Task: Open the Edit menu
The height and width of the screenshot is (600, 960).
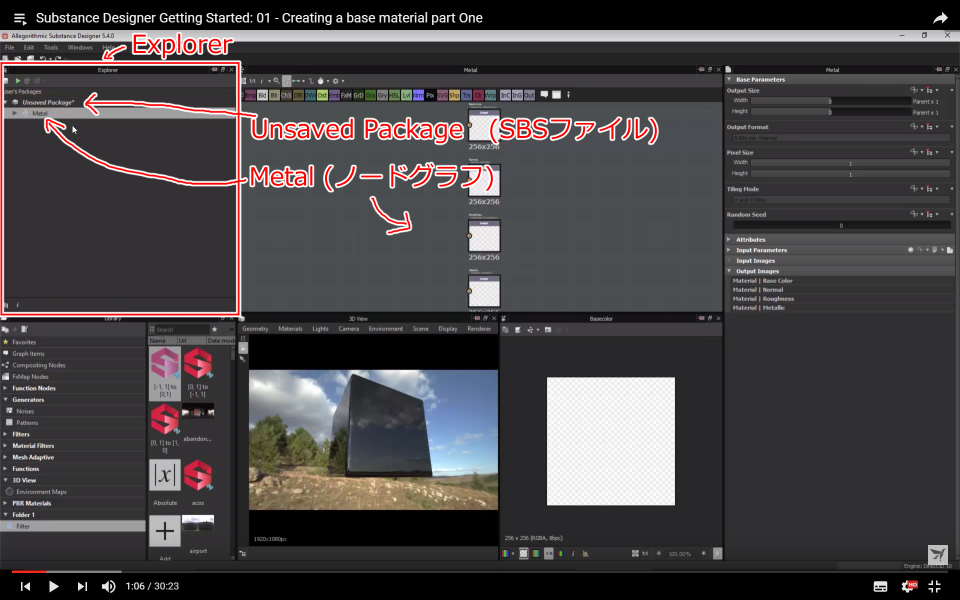Action: click(29, 47)
